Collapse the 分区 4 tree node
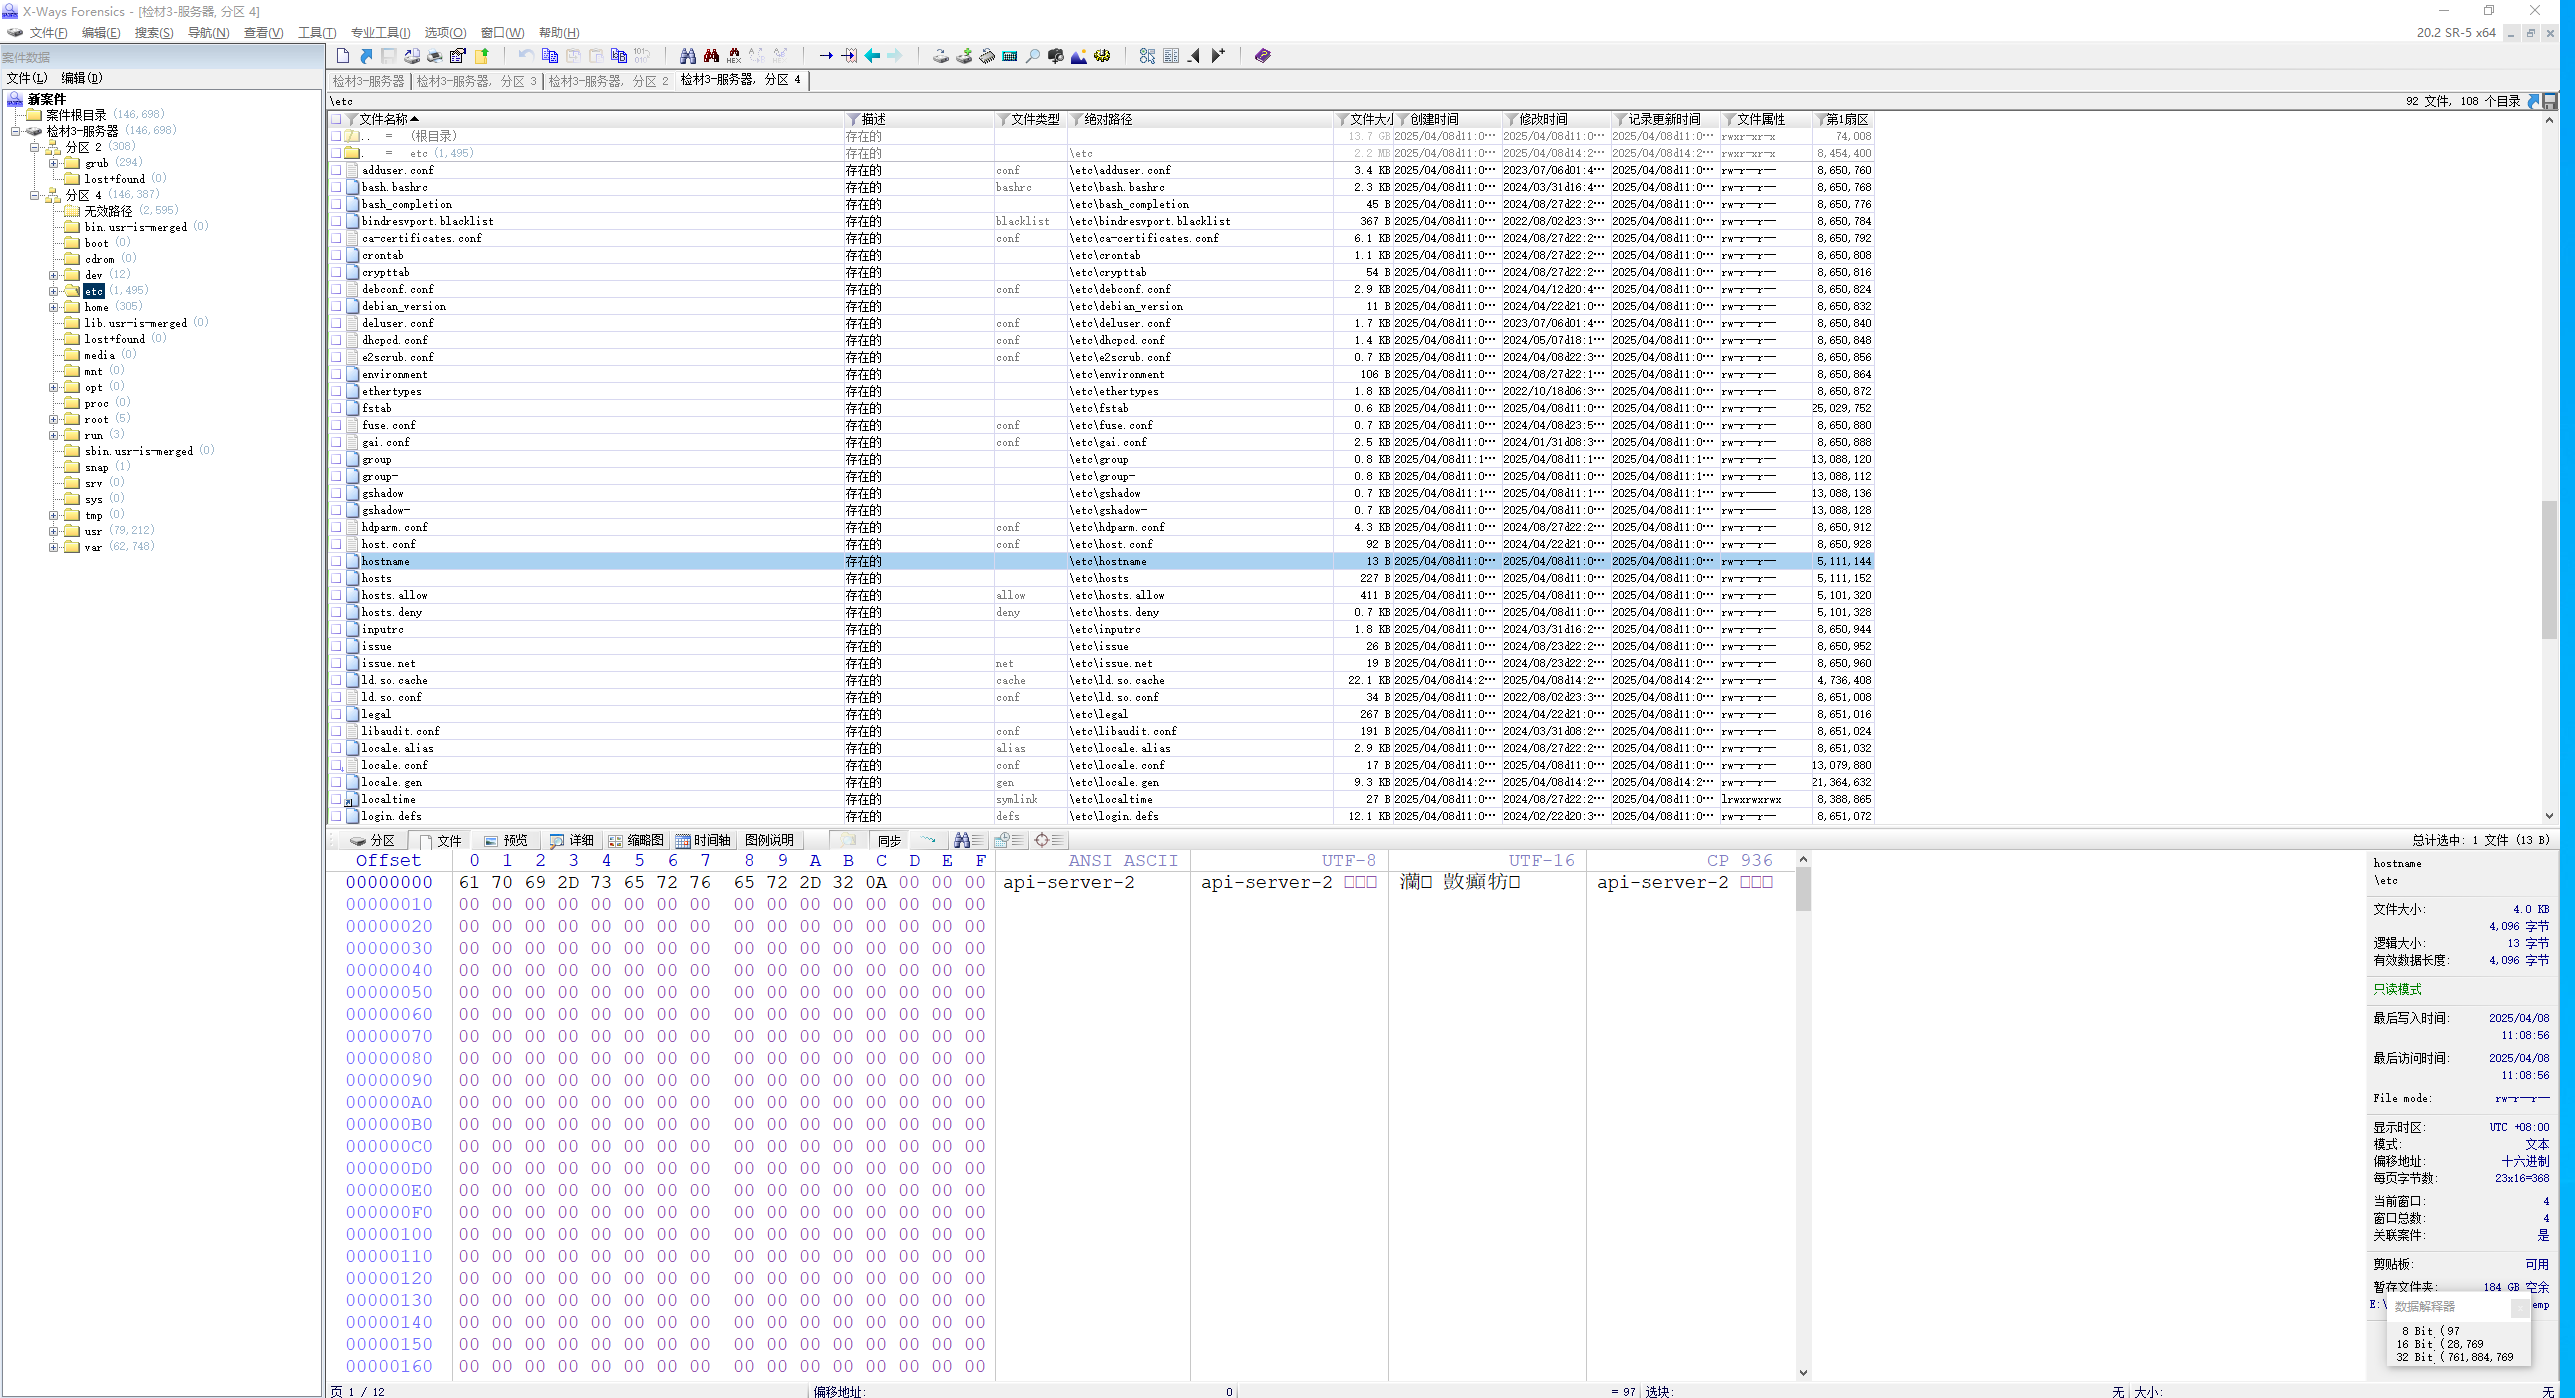Image resolution: width=2575 pixels, height=1398 pixels. point(35,195)
